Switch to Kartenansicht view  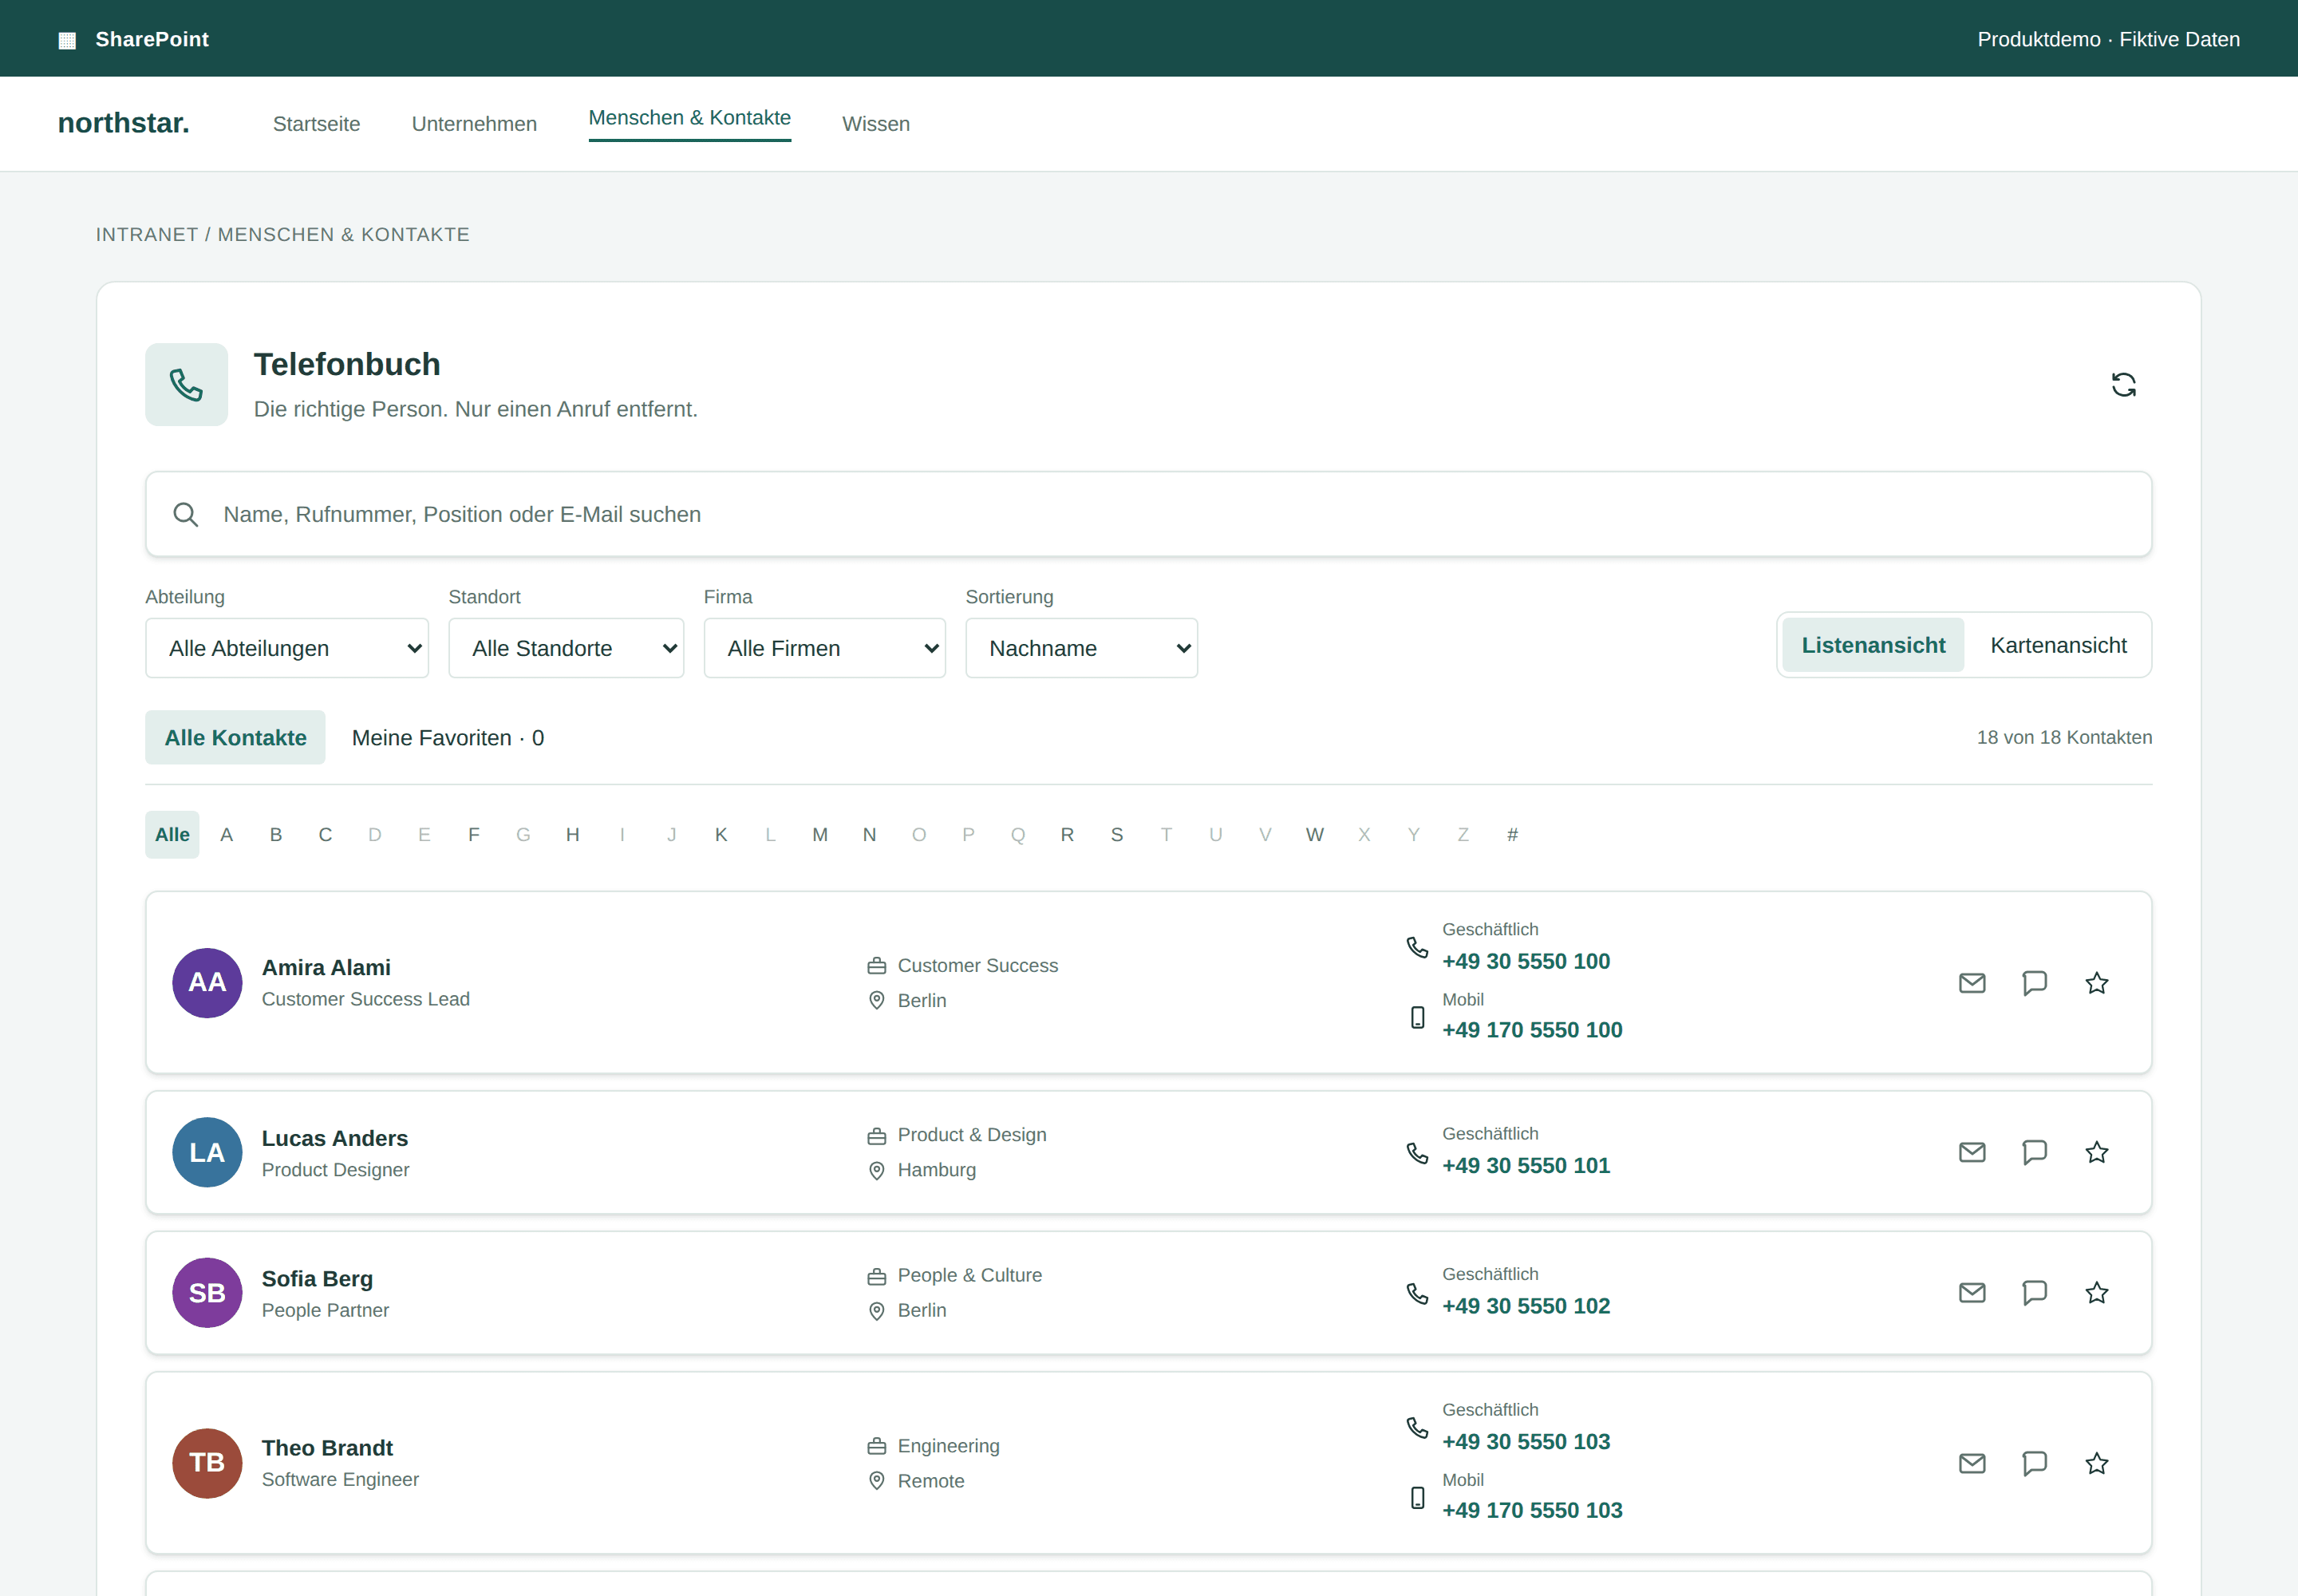[x=2058, y=645]
